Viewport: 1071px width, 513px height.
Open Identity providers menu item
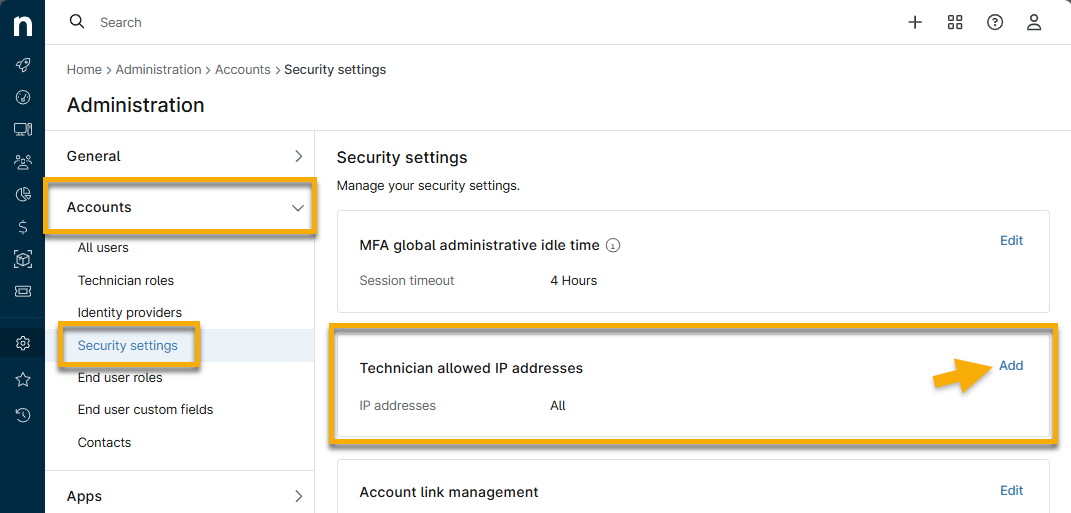click(130, 313)
